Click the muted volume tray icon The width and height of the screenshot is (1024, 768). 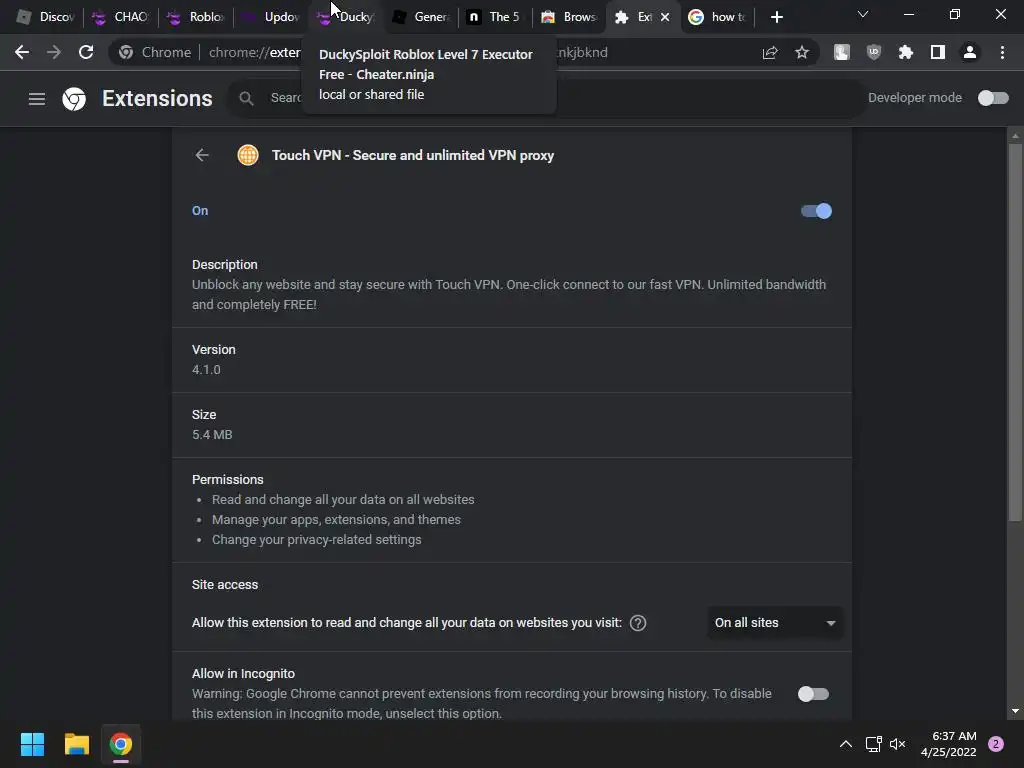[898, 744]
